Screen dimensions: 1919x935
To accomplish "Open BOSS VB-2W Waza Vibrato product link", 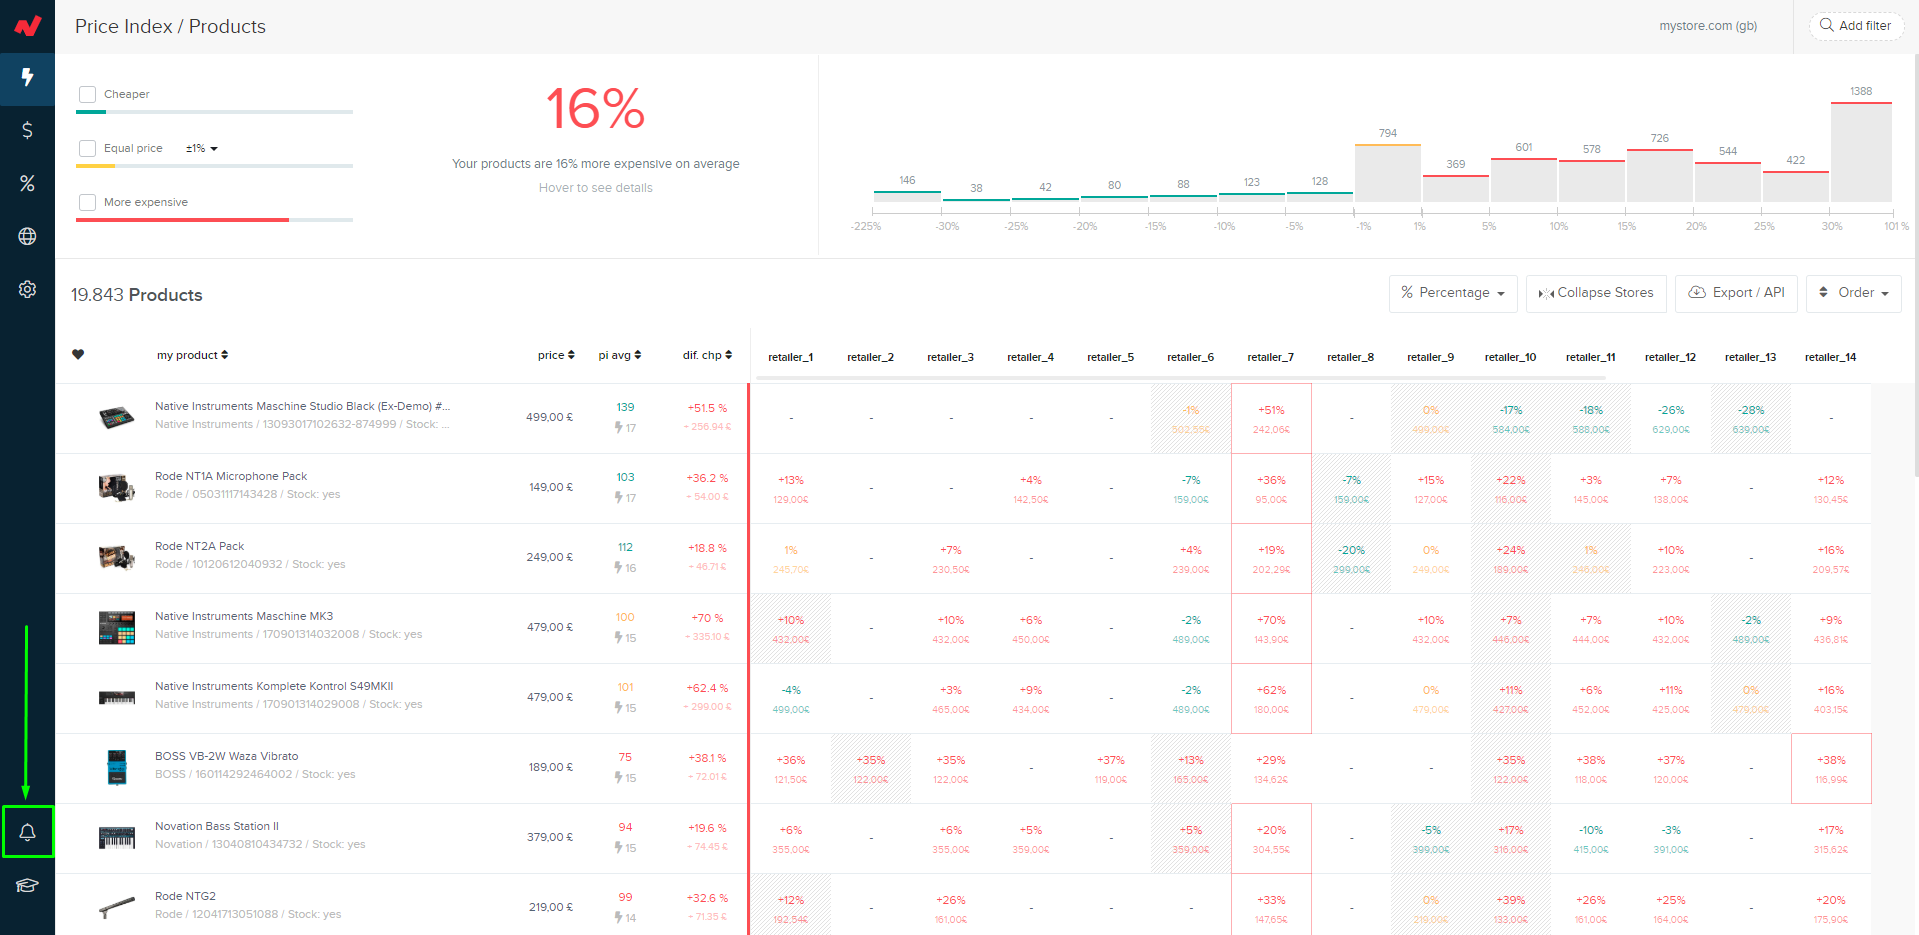I will [227, 756].
